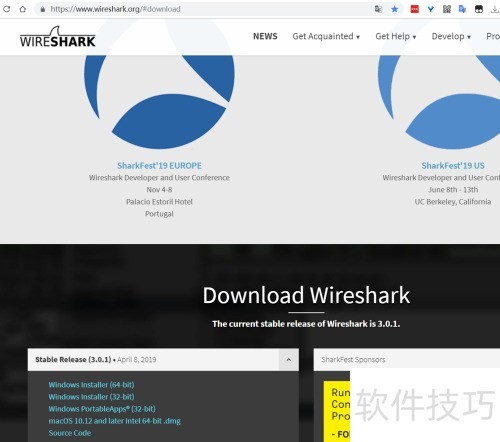Viewport: 500px width, 442px height.
Task: Click the 'Nov 4-8' date text
Action: click(x=159, y=190)
